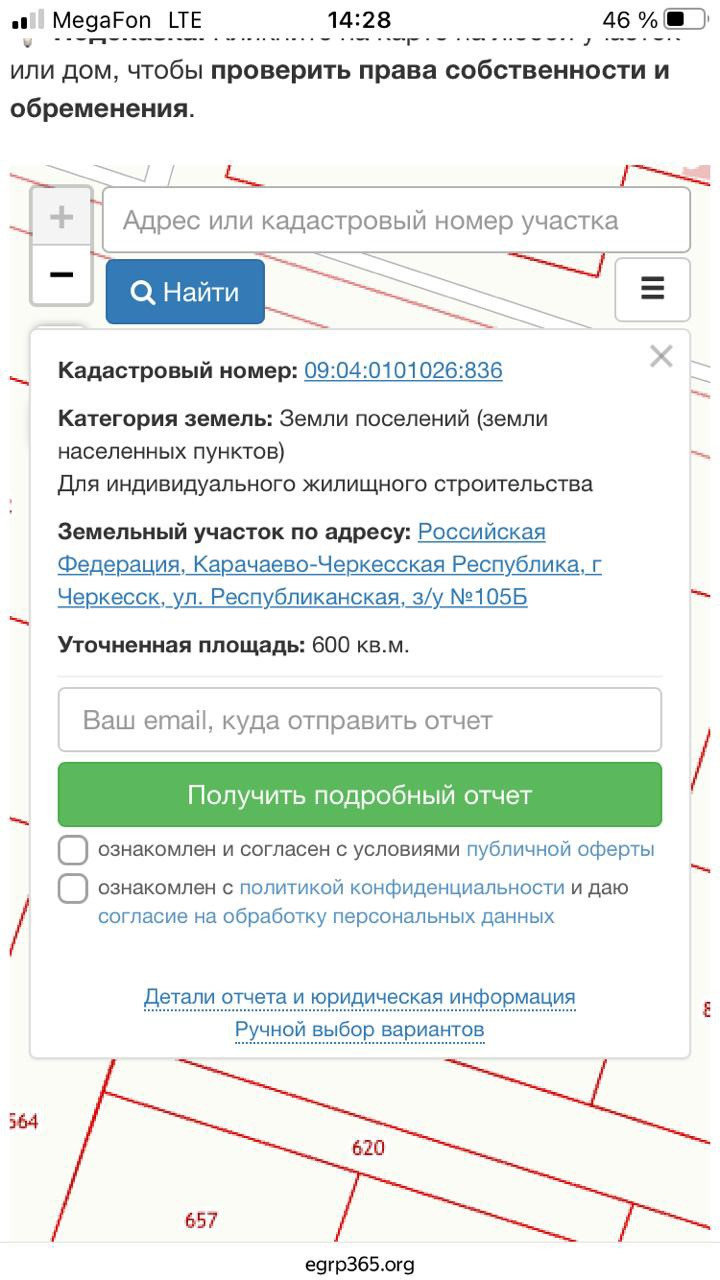The width and height of the screenshot is (720, 1280).
Task: Expand Детали отчета и юридическая информация
Action: pos(360,997)
